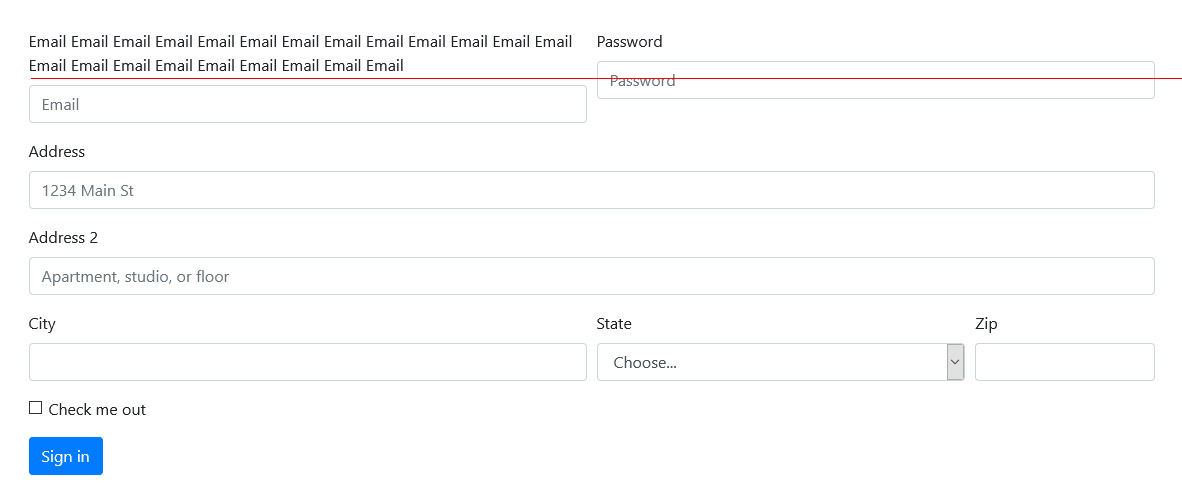1182x501 pixels.
Task: Open the State Choose... dropdown
Action: pyautogui.click(x=780, y=362)
